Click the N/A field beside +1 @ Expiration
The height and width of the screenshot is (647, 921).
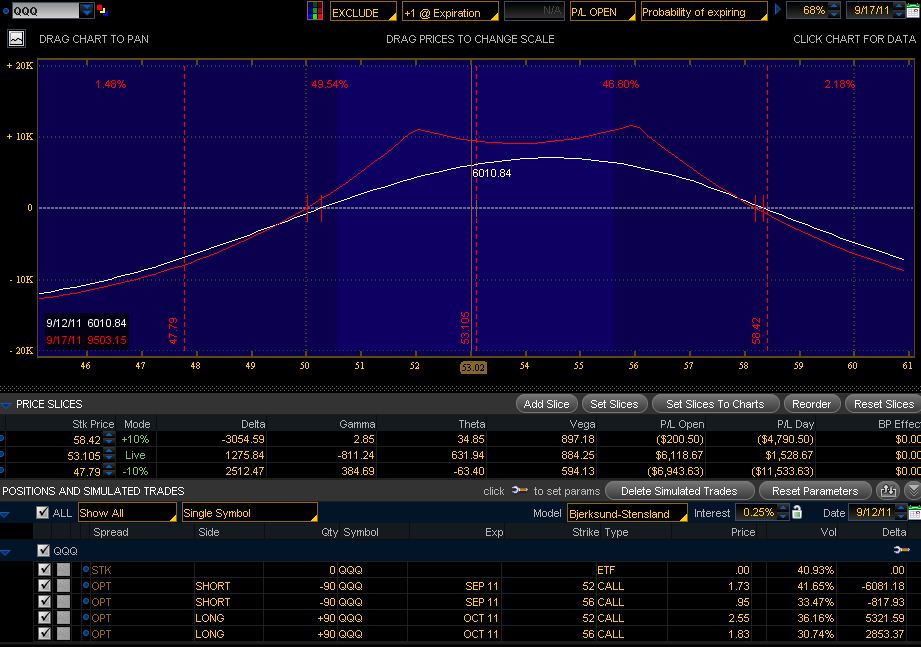click(534, 11)
